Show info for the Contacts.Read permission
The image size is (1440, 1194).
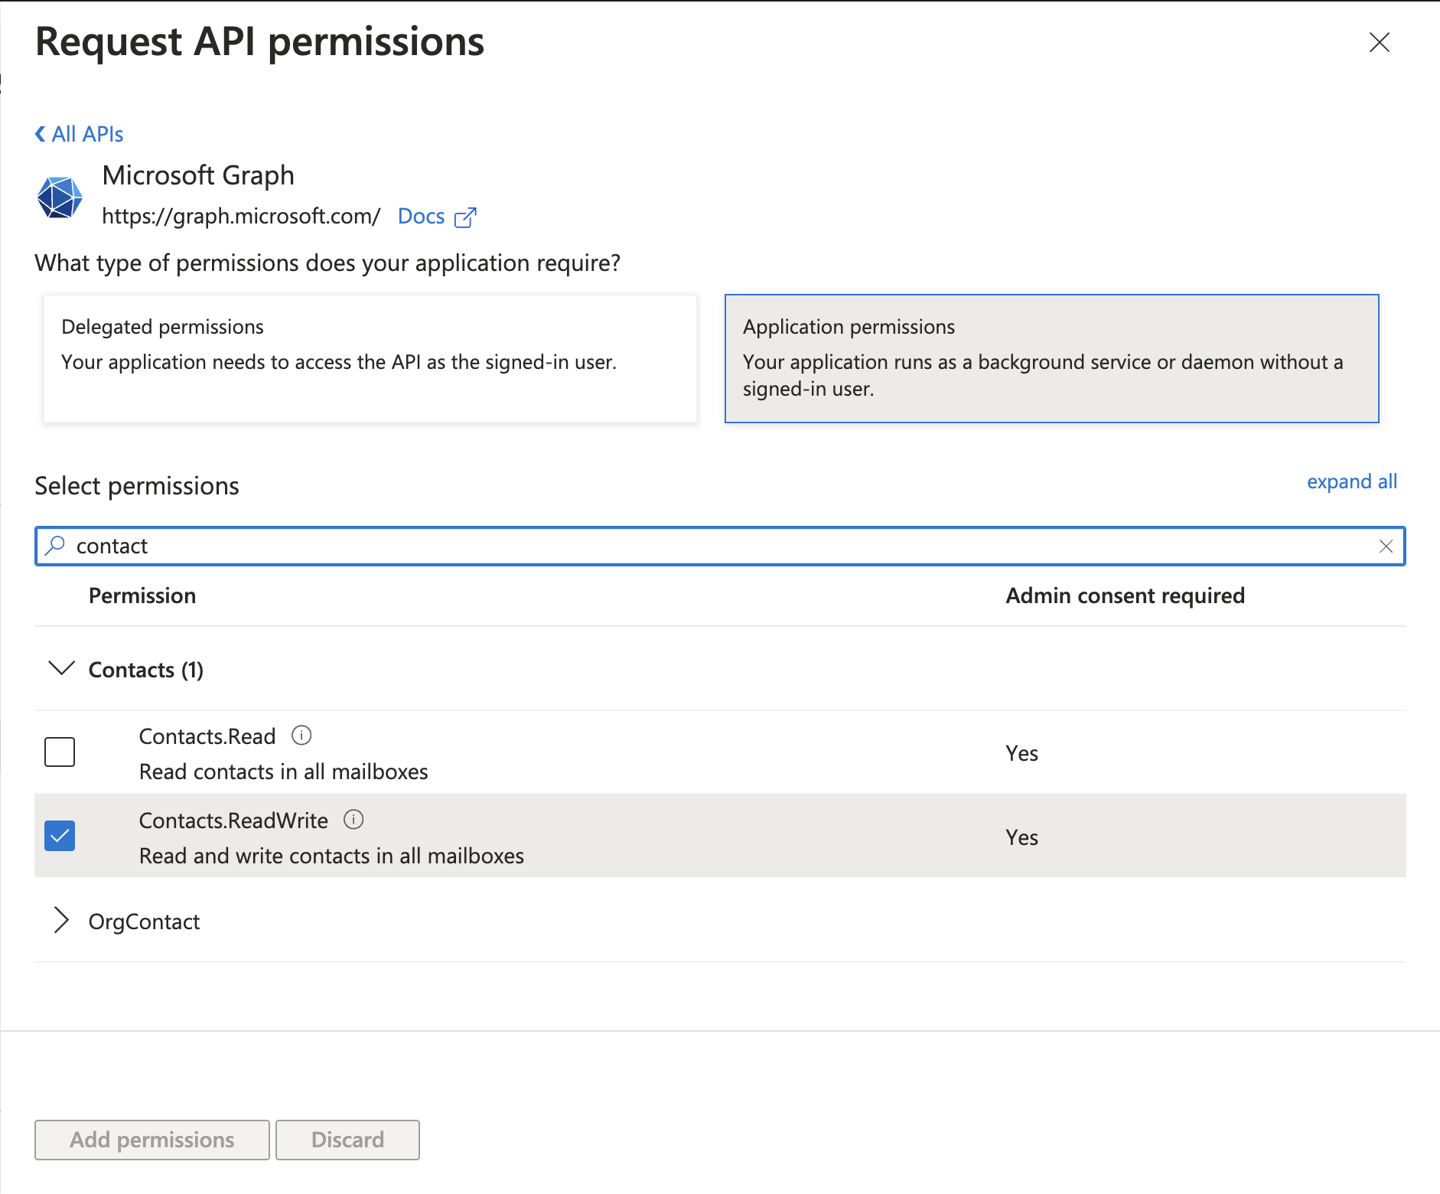pyautogui.click(x=301, y=735)
